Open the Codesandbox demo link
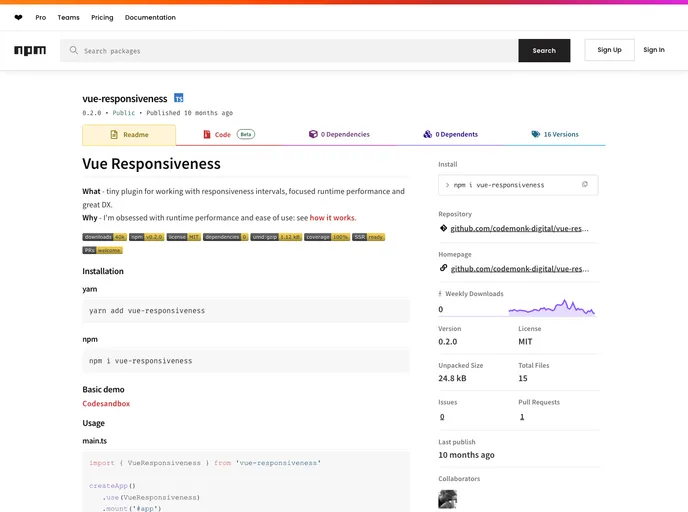 coord(106,404)
